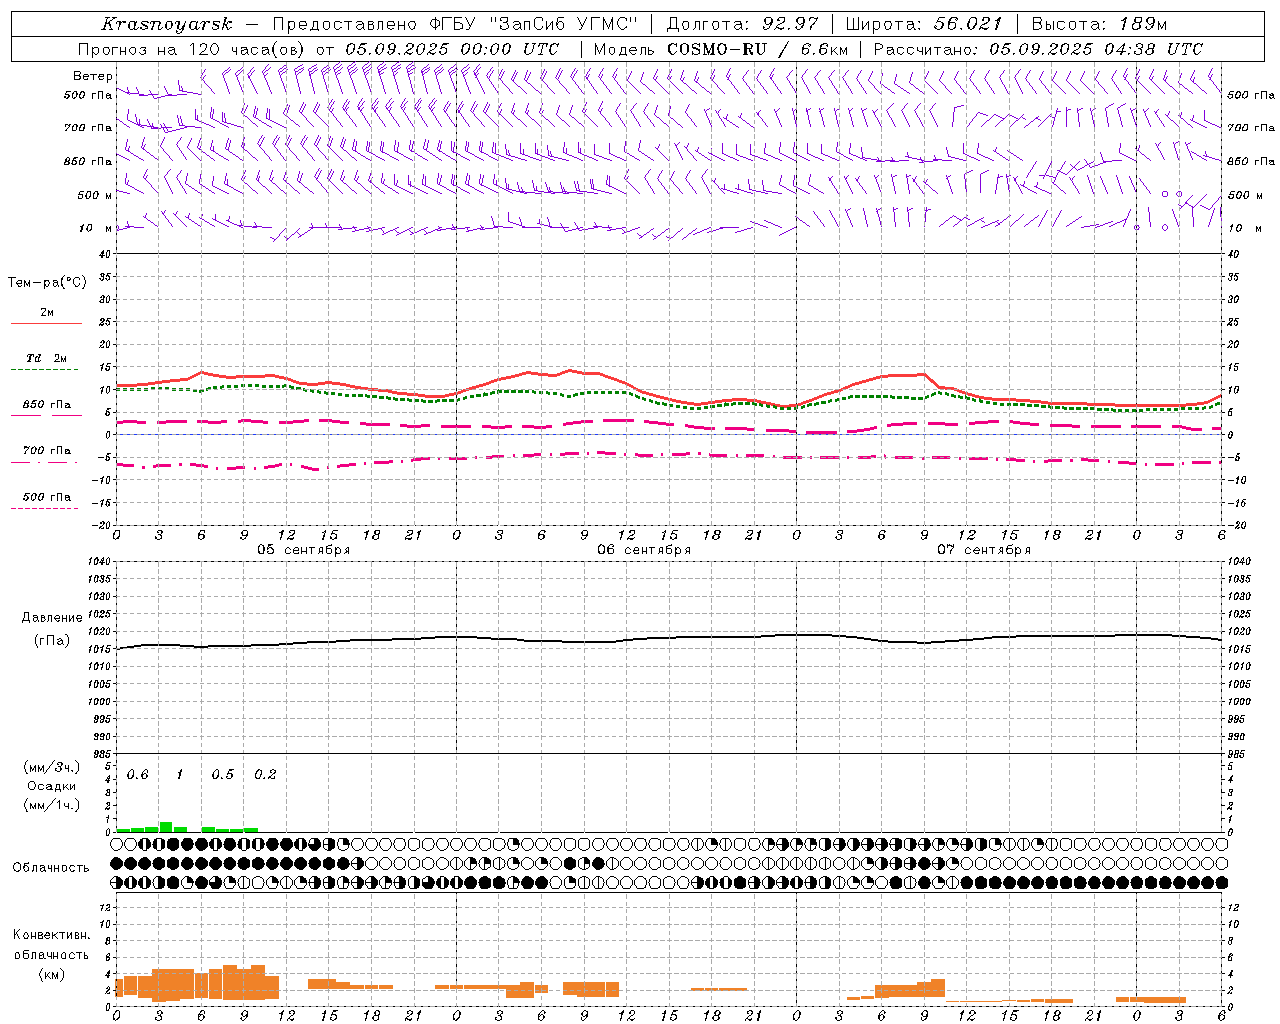The width and height of the screenshot is (1280, 1024).
Task: Click the '500 м' wind level label on left
Action: click(95, 195)
